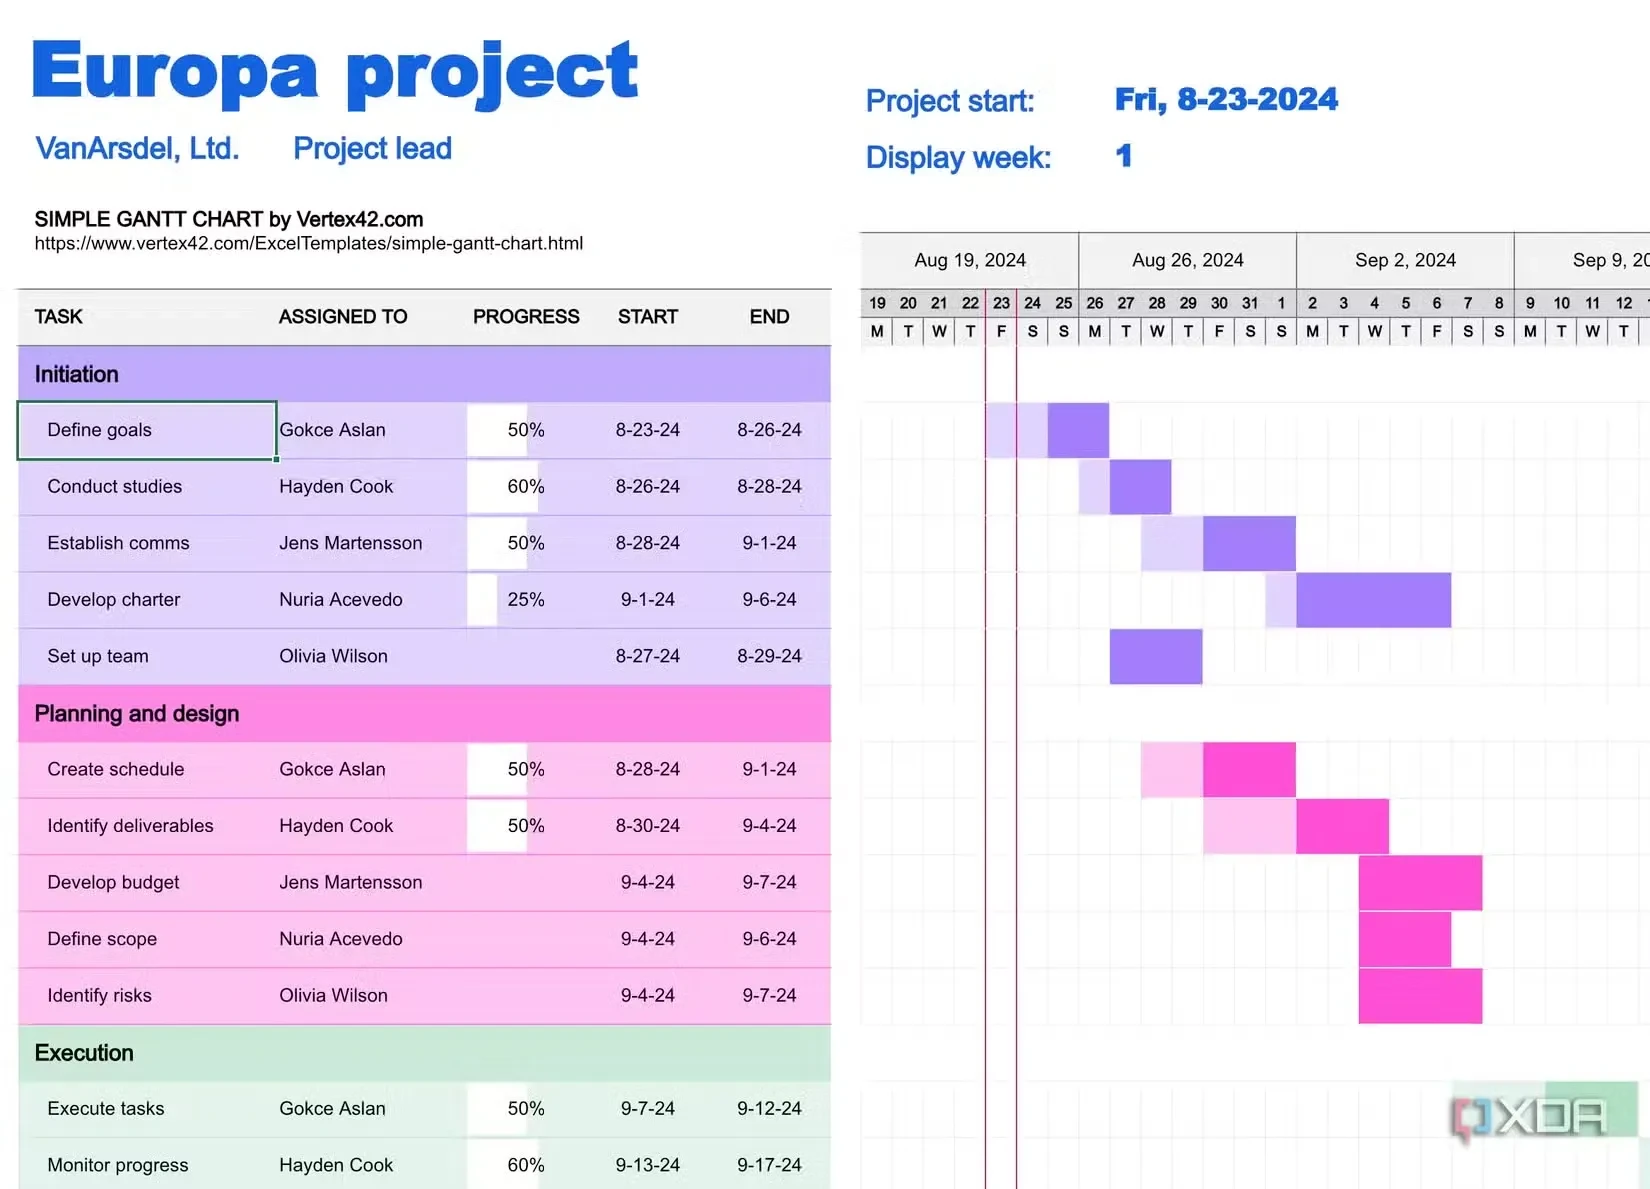Select the 25% progress cell for Develop charter
Image resolution: width=1650 pixels, height=1189 pixels.
(x=524, y=599)
